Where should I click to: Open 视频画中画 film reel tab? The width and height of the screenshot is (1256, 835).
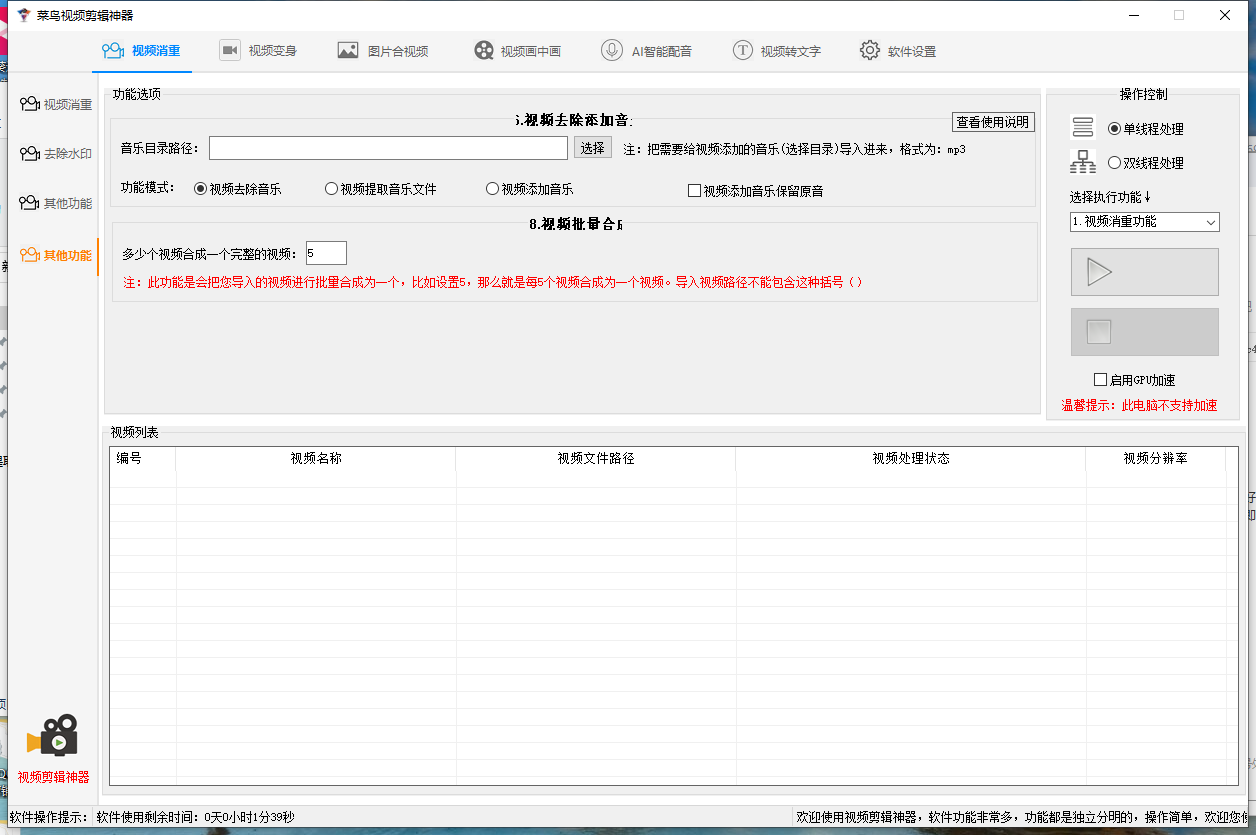pos(517,51)
